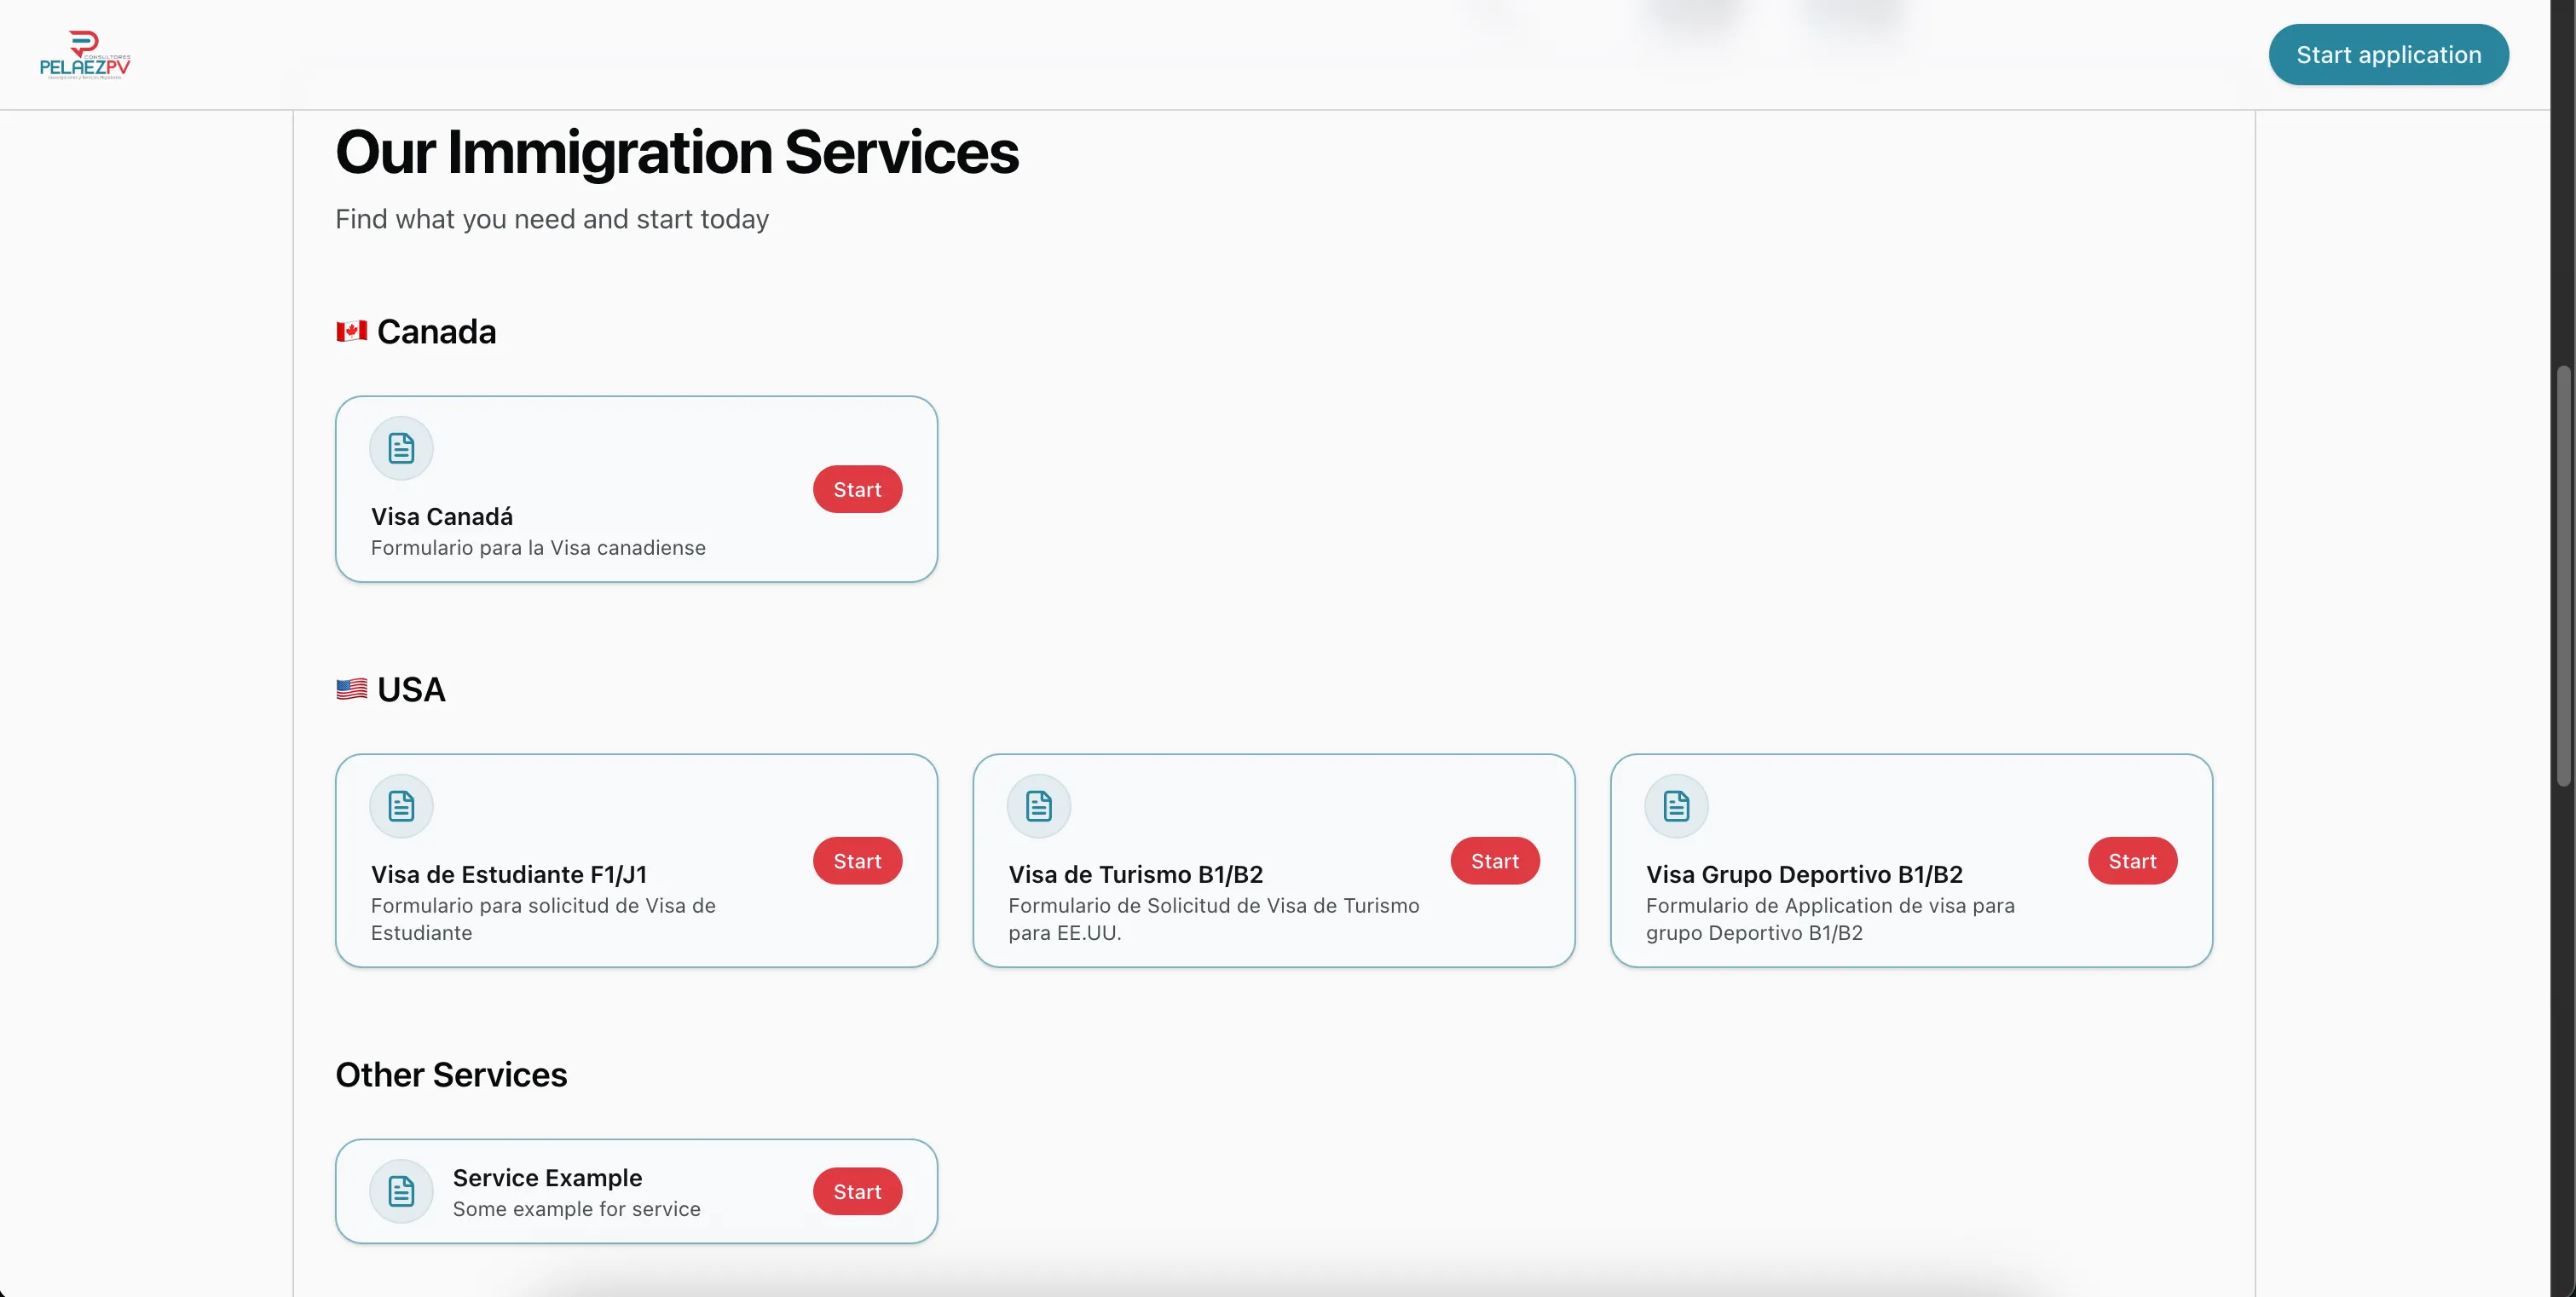Click the document icon on Visa Canadá card

(x=400, y=448)
